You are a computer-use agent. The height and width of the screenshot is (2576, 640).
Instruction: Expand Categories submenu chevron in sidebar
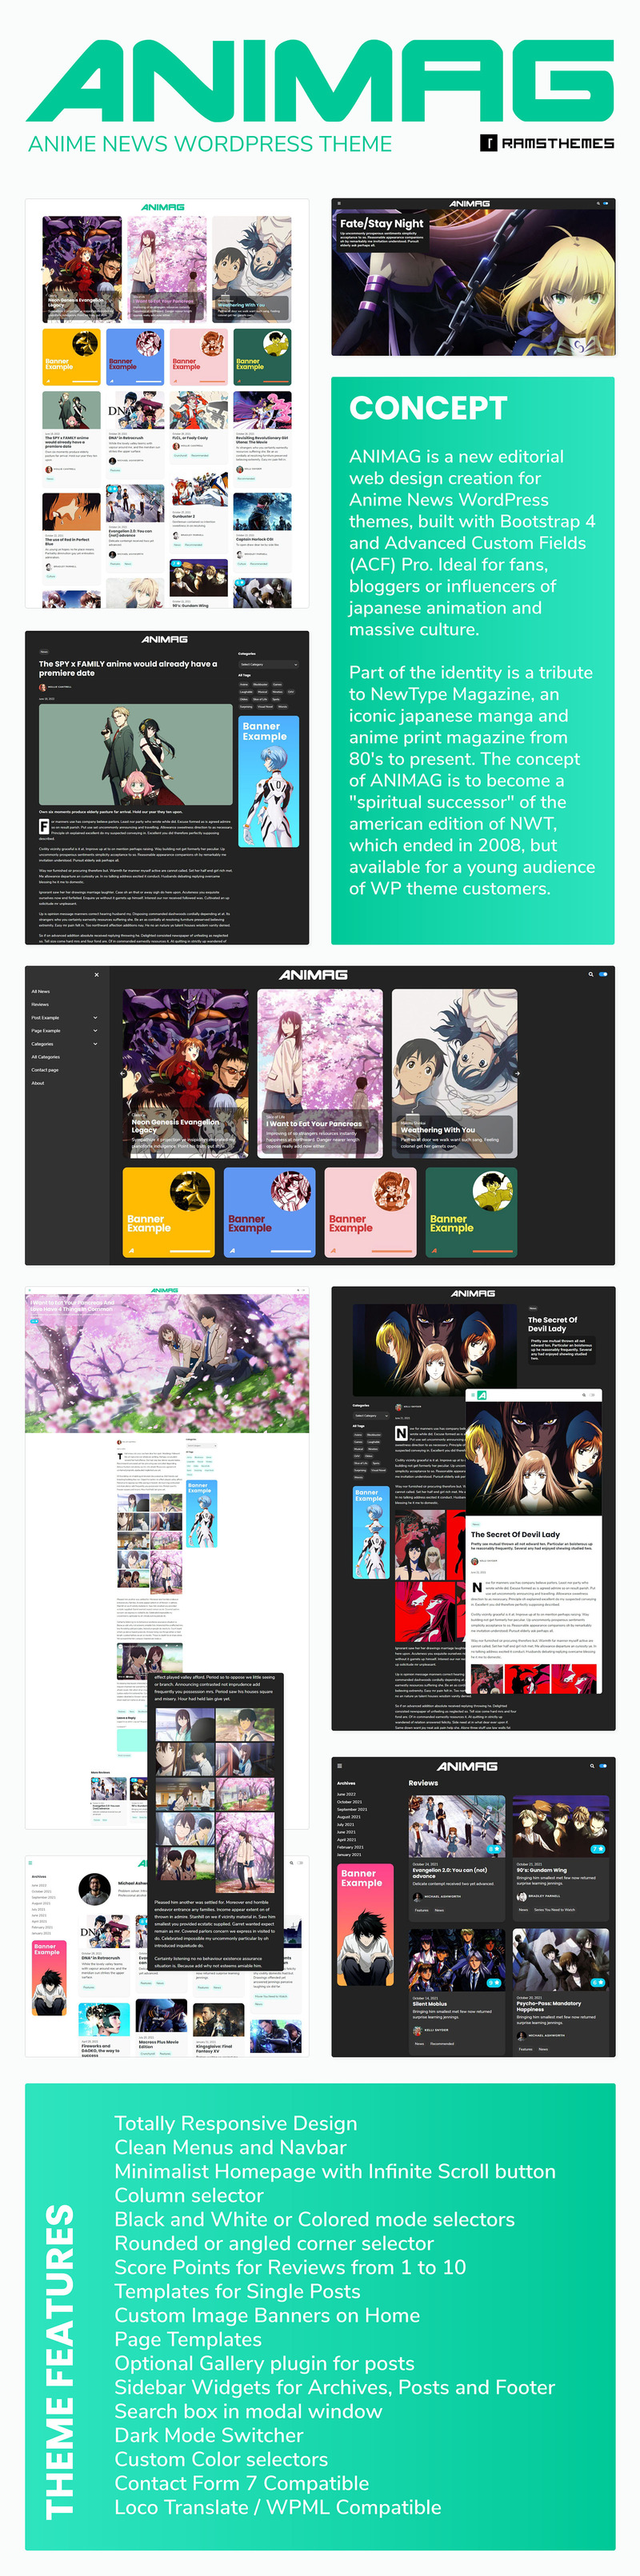pyautogui.click(x=95, y=1043)
